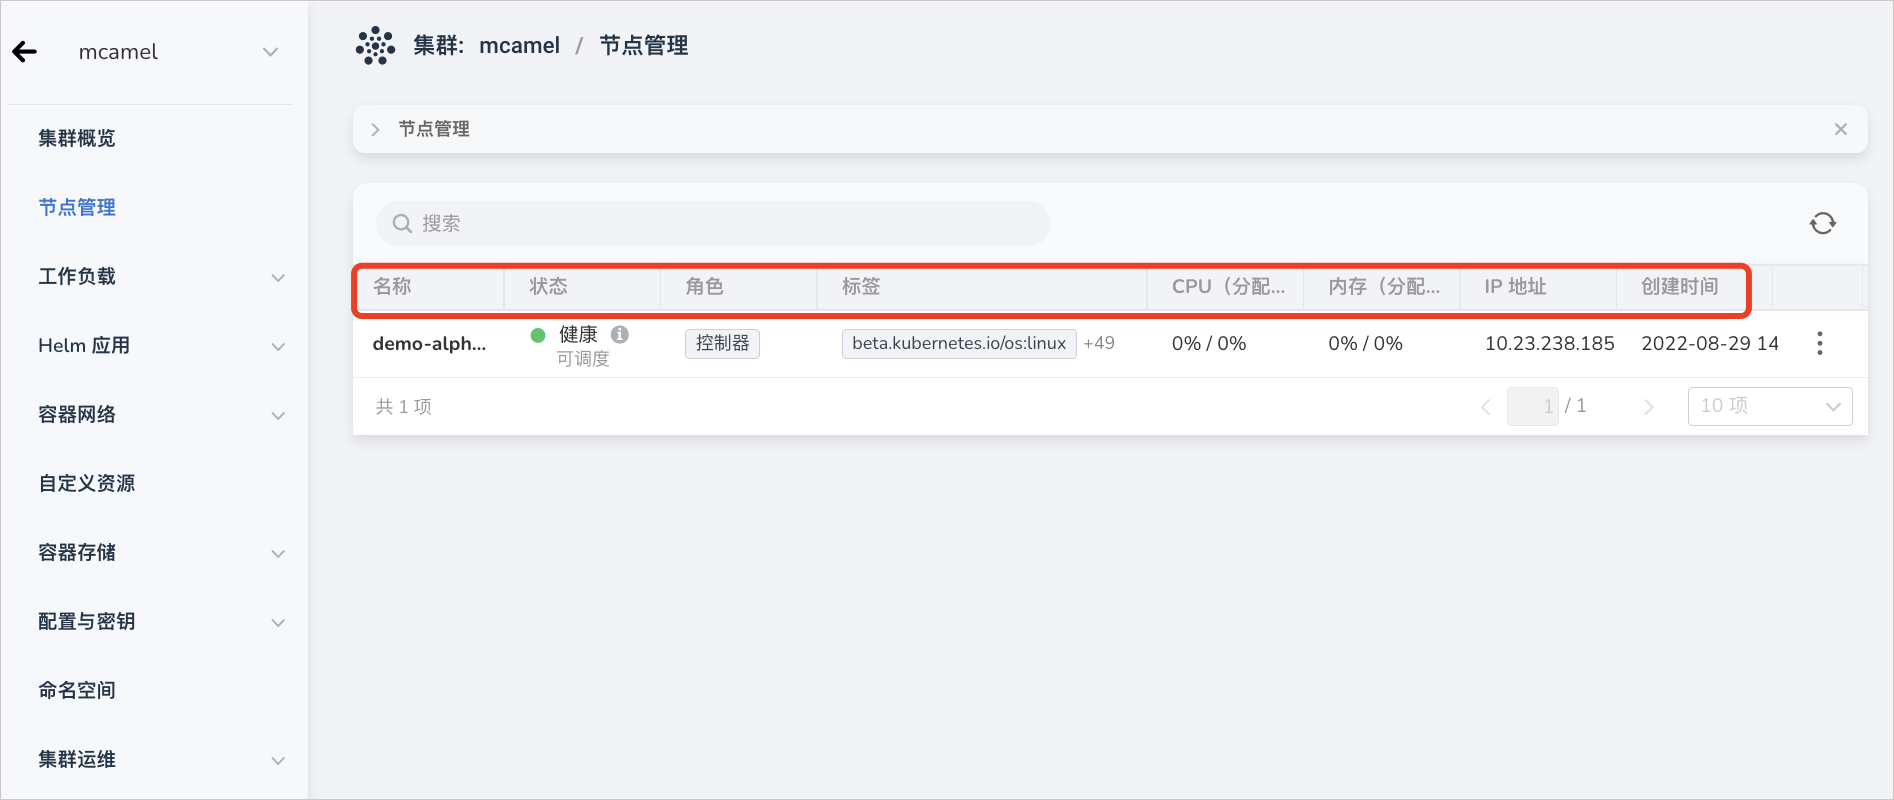Click the green 健康 status indicator

[x=538, y=335]
